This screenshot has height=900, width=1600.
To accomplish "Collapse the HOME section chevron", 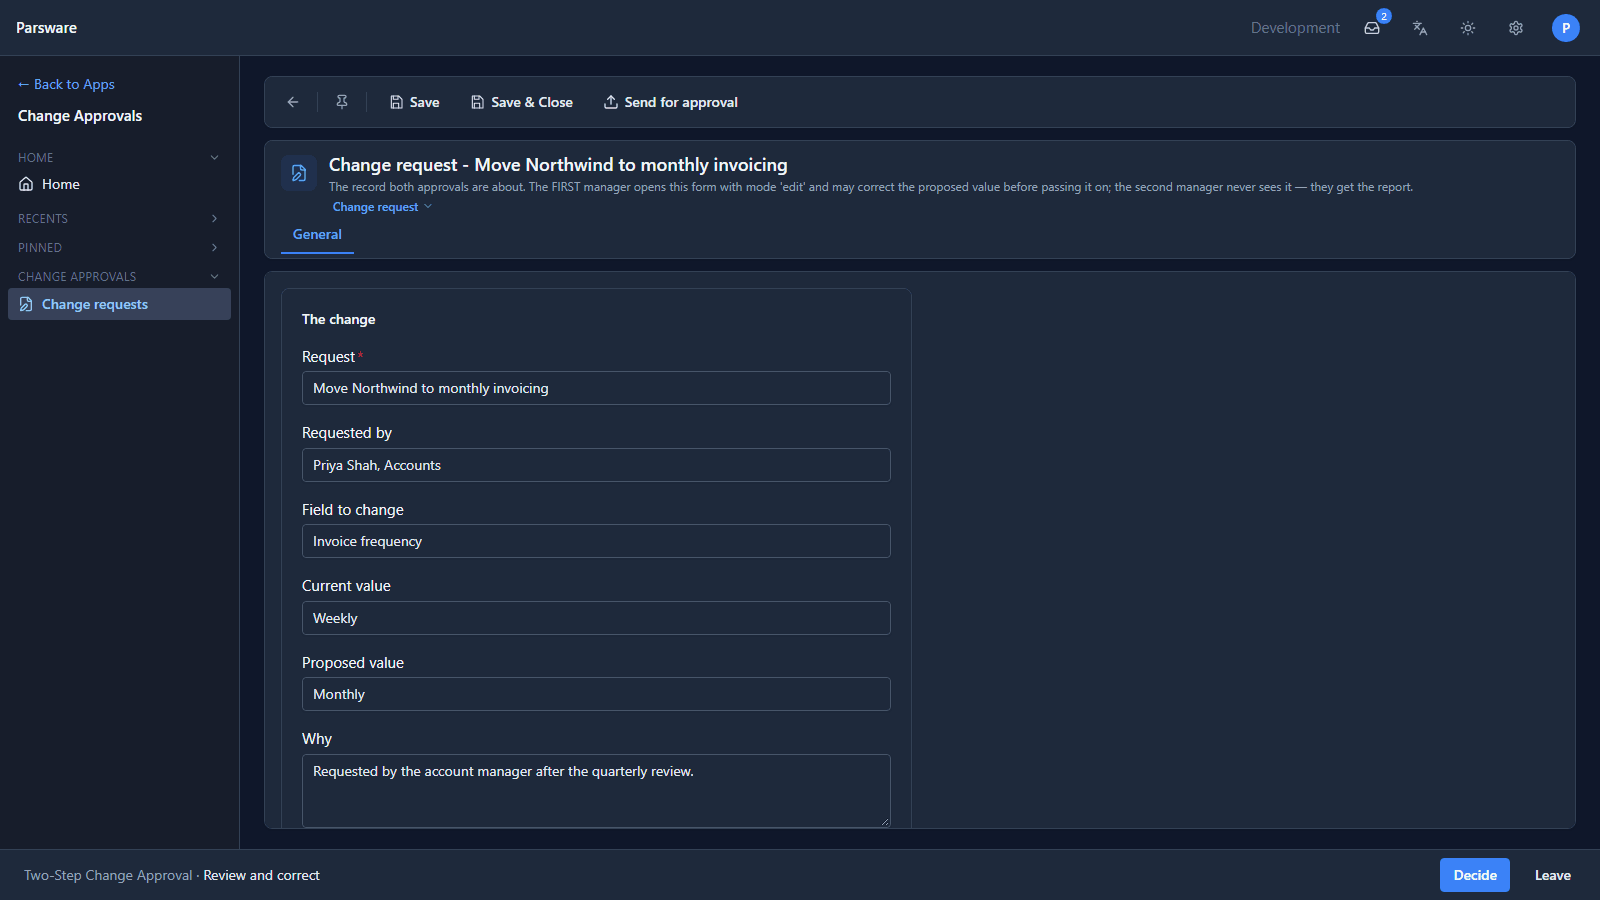I will [x=214, y=158].
